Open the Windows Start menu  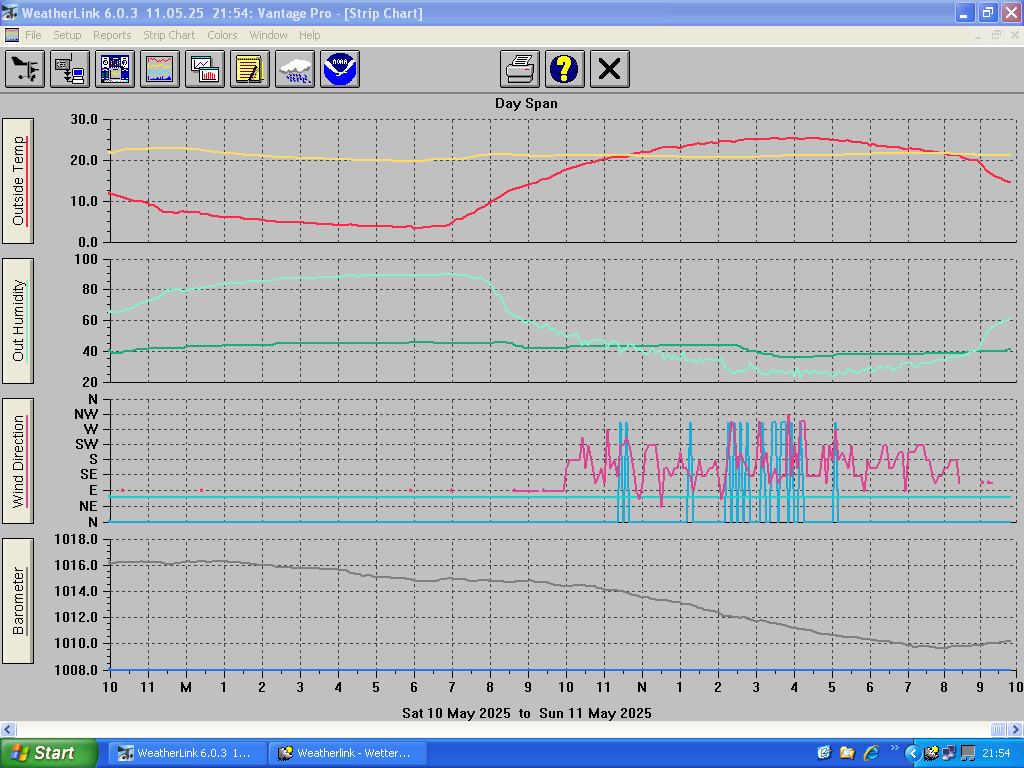click(x=48, y=754)
